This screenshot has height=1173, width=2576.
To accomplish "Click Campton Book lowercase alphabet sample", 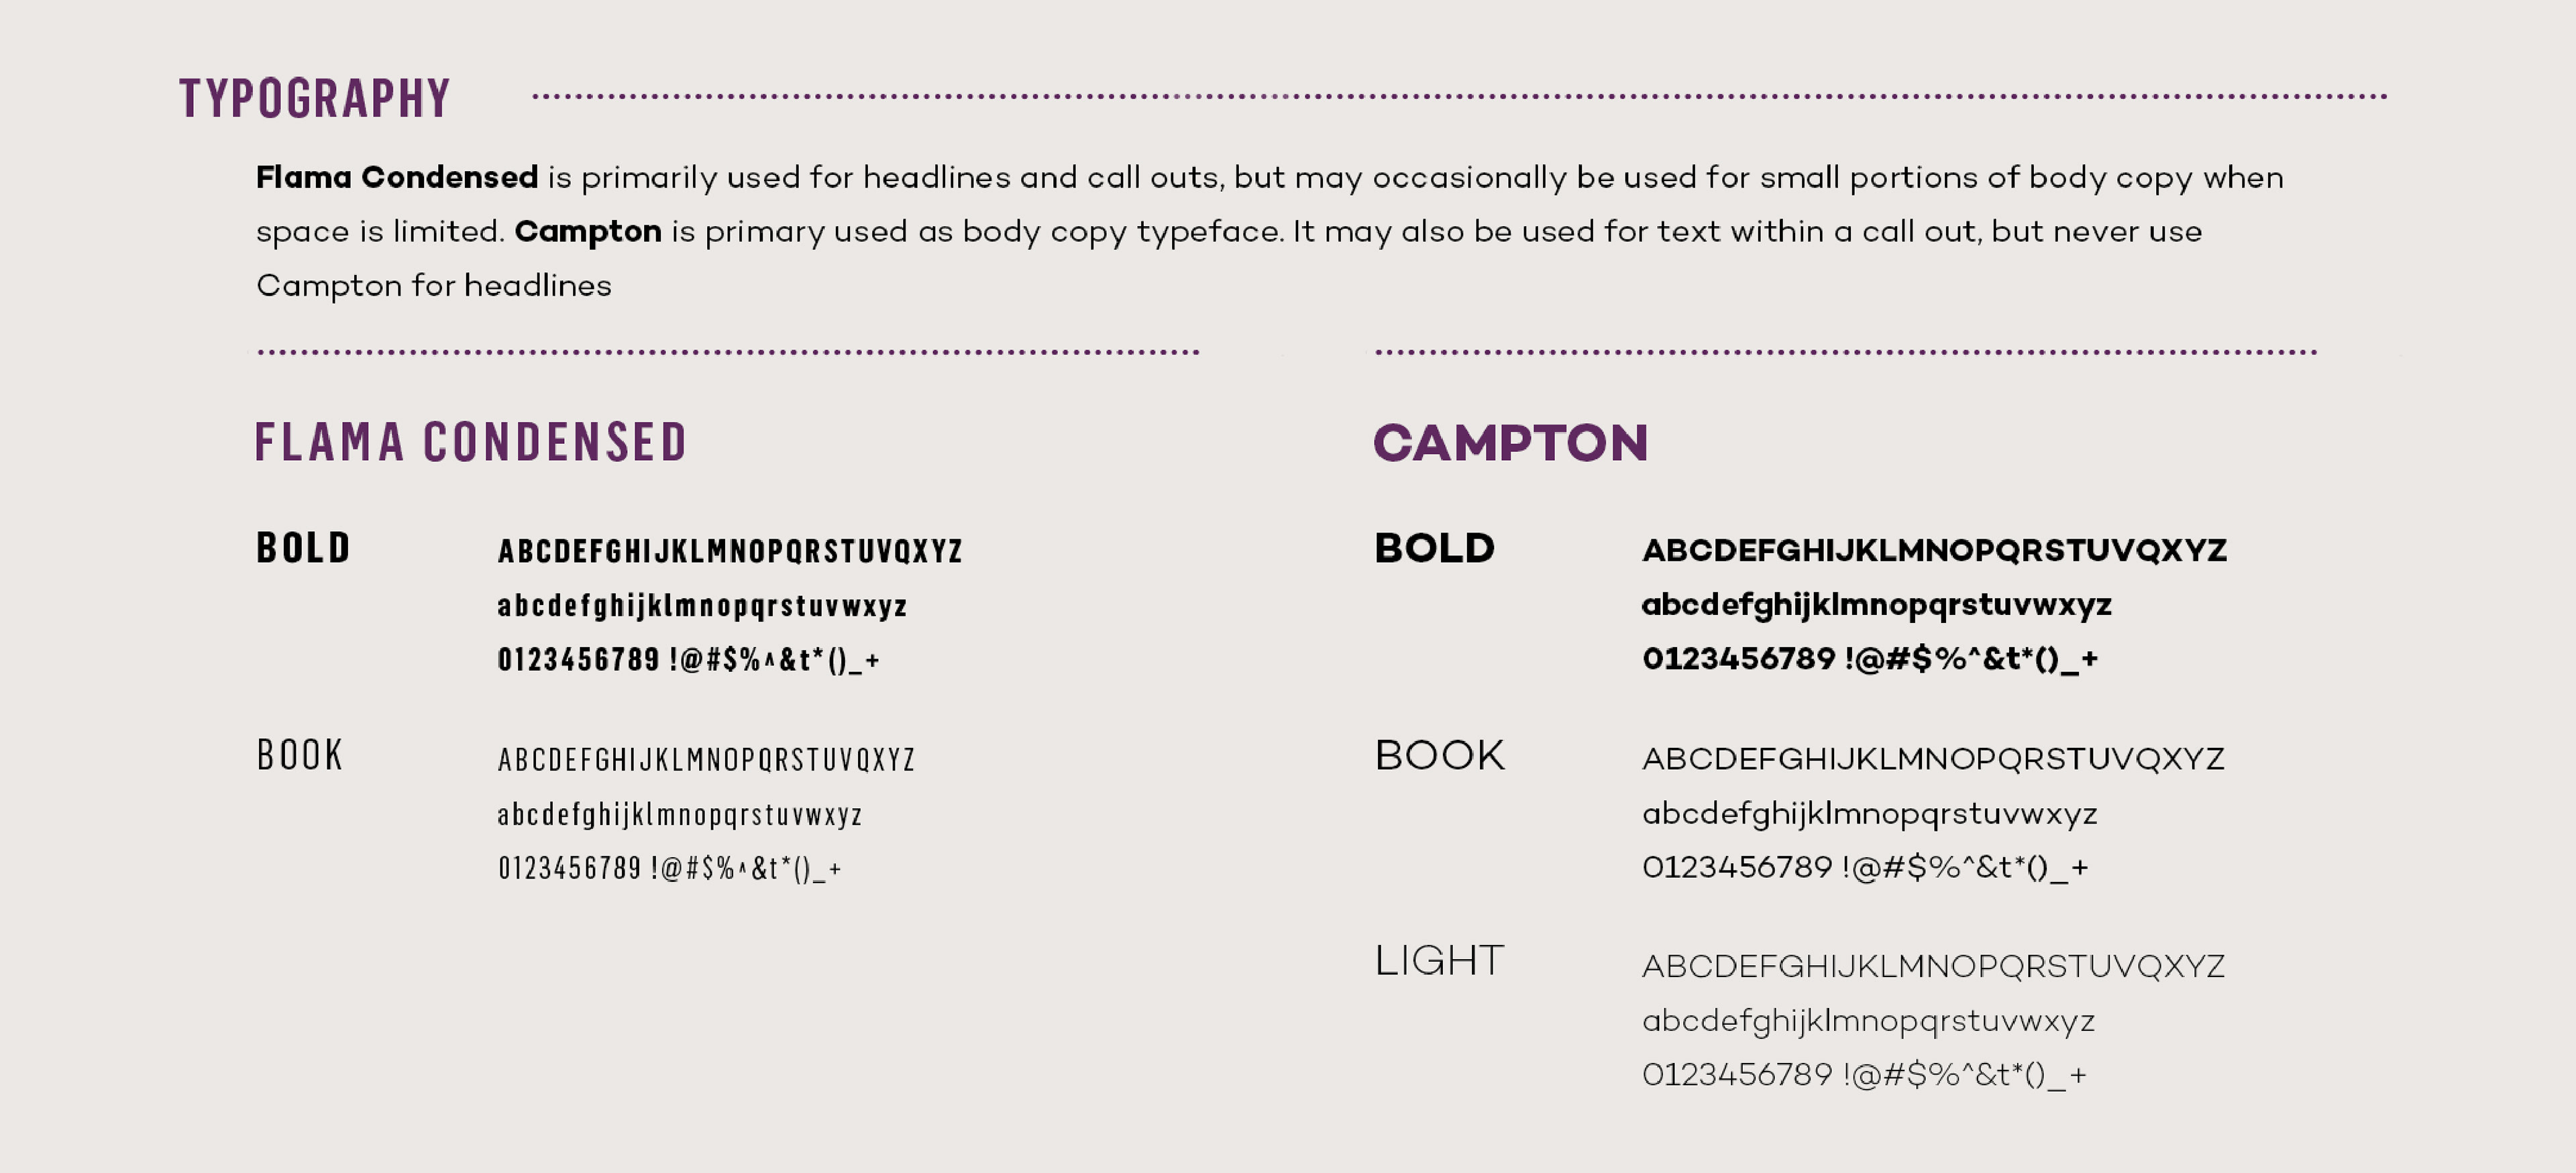I will pos(1869,814).
